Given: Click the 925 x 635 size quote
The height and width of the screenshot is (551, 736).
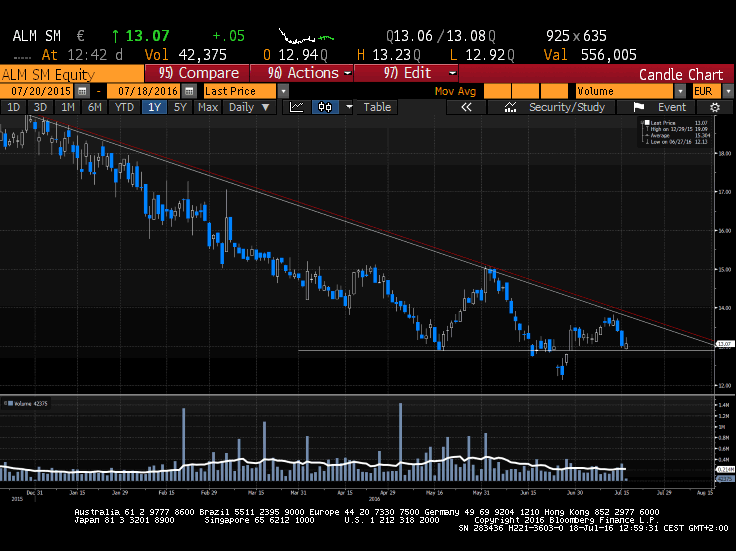Looking at the screenshot, I should coord(576,36).
